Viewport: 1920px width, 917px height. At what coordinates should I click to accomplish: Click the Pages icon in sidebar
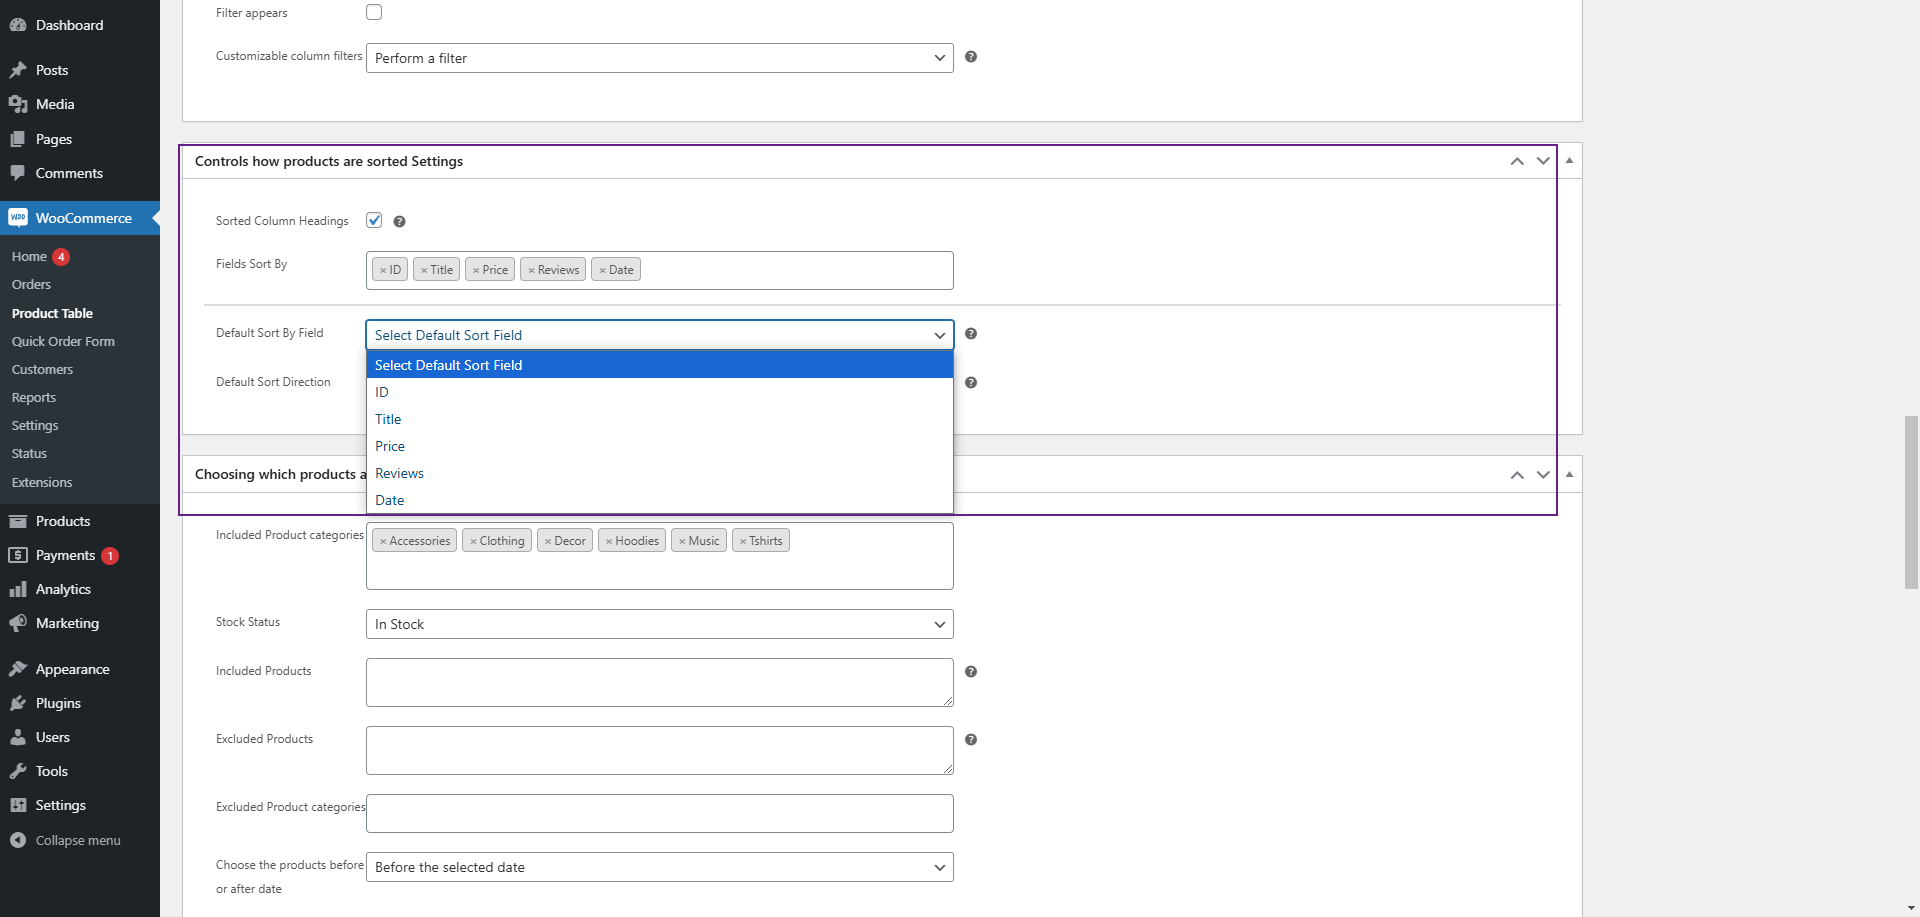point(18,139)
